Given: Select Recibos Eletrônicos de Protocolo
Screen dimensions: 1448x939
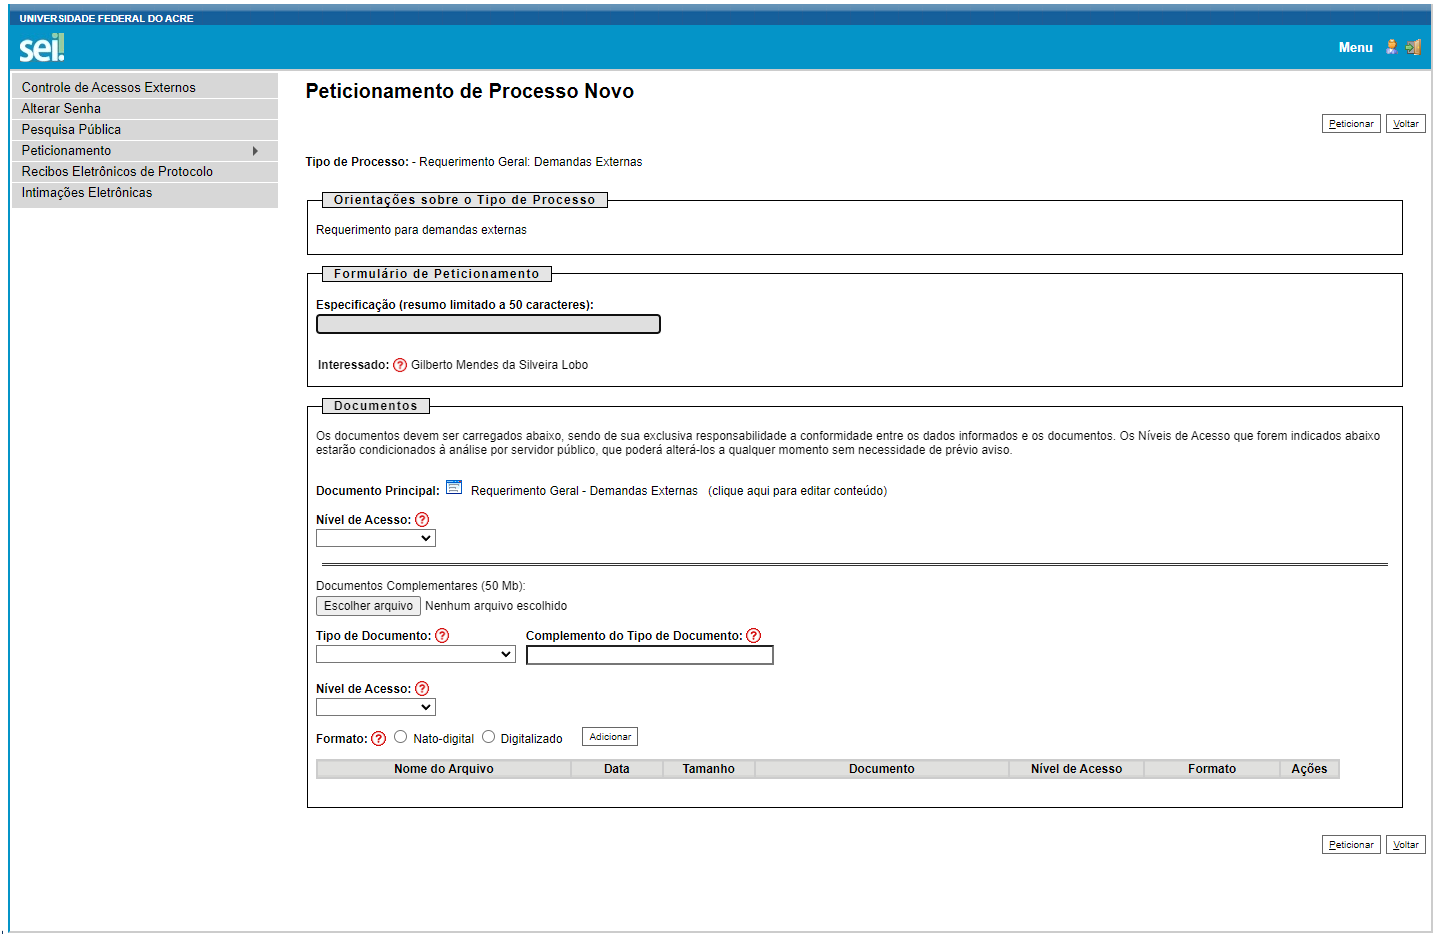Looking at the screenshot, I should [117, 171].
